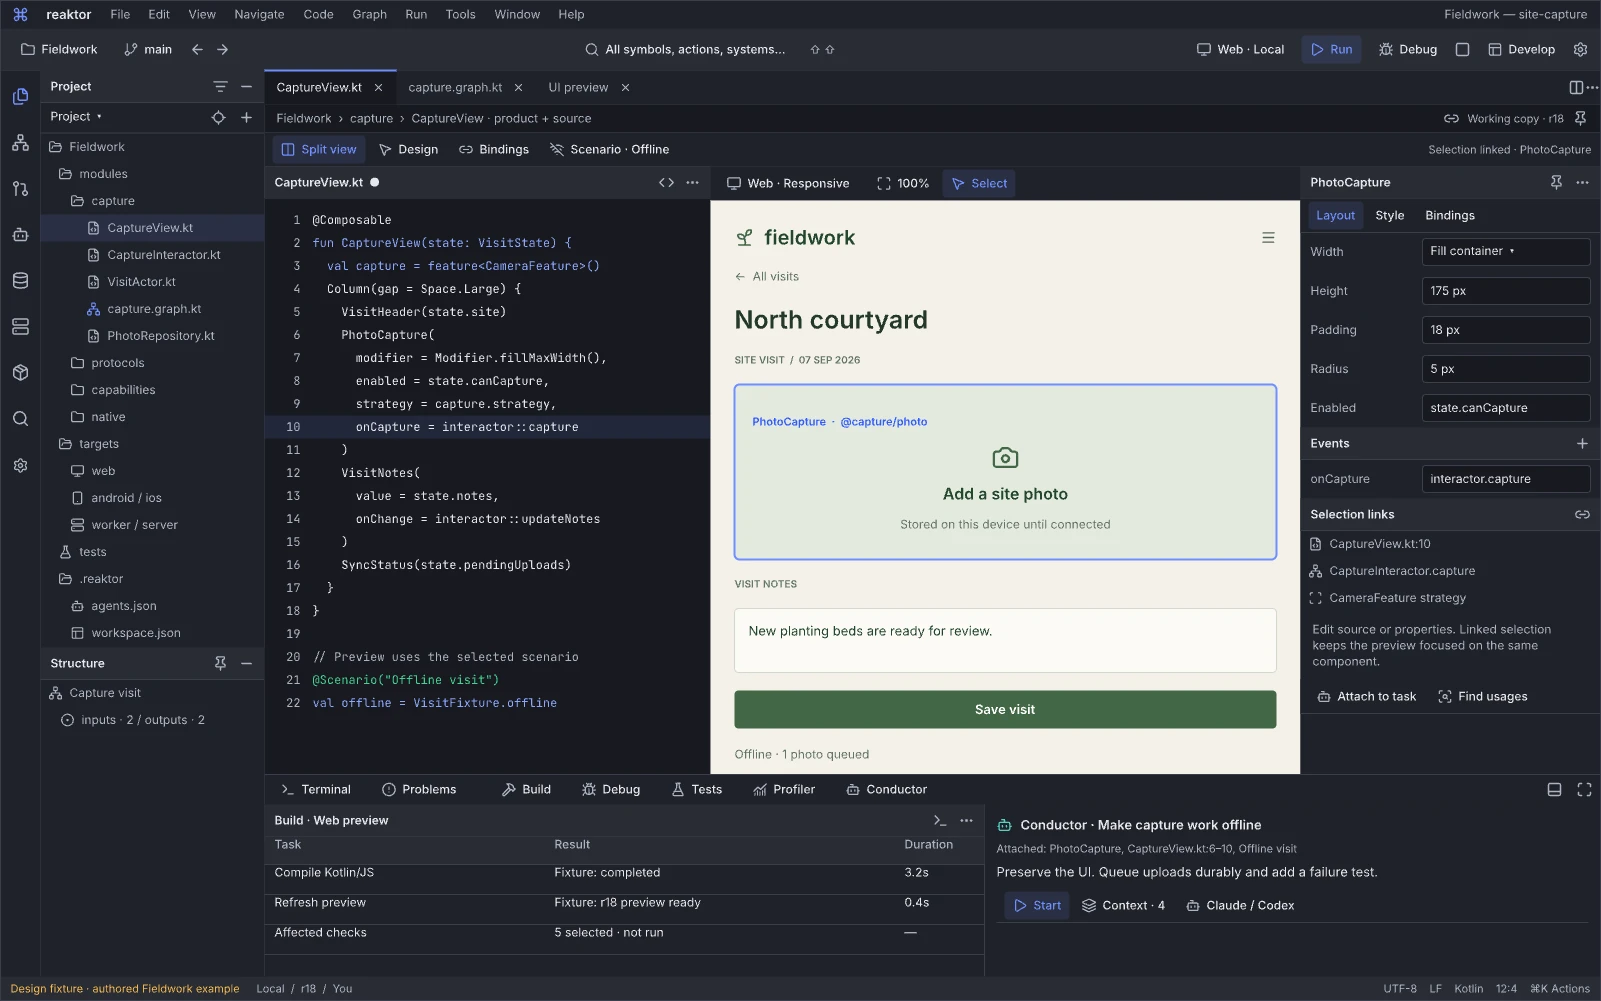Toggle pin on the Structure panel

click(x=220, y=664)
